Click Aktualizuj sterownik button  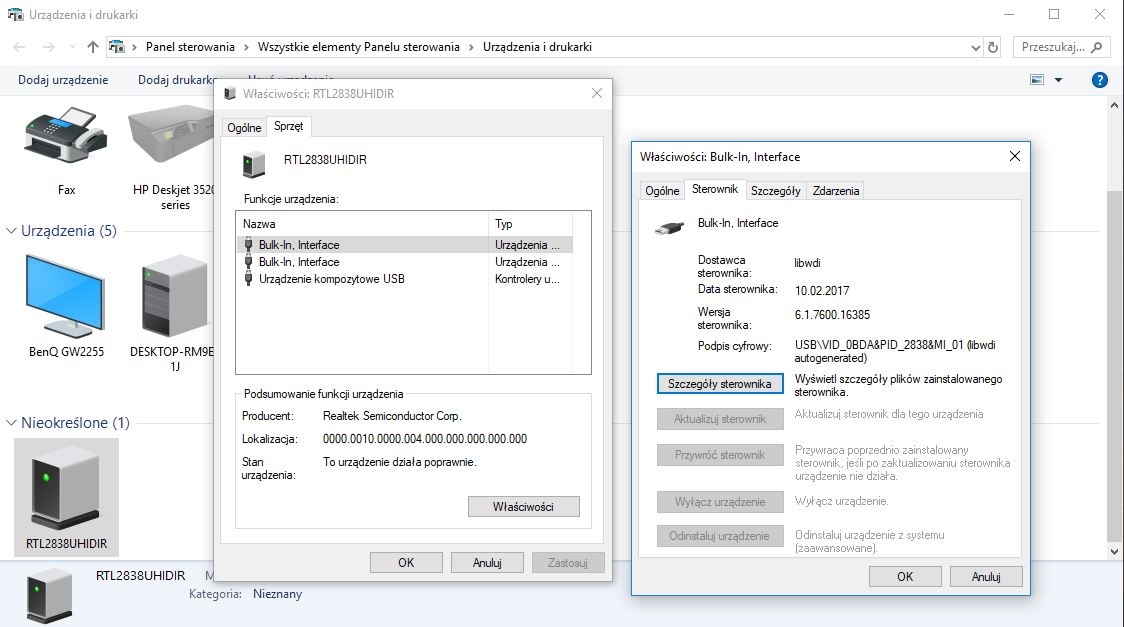coord(720,419)
